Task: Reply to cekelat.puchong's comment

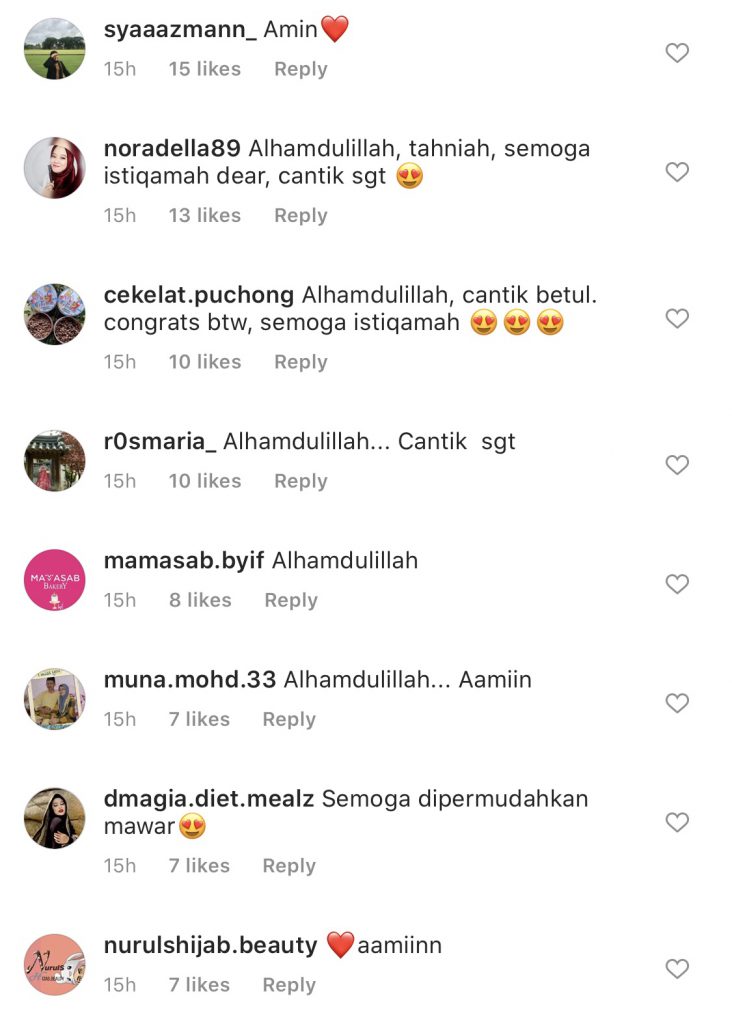Action: pos(300,362)
